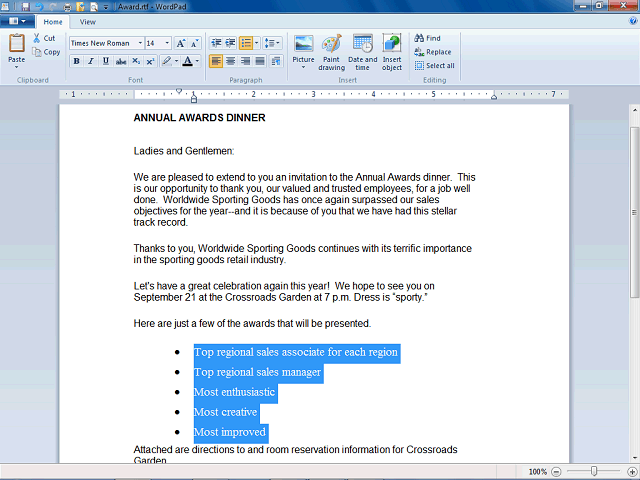Screen dimensions: 640x480
Task: Open the WordPad application menu button
Action: pos(17,21)
